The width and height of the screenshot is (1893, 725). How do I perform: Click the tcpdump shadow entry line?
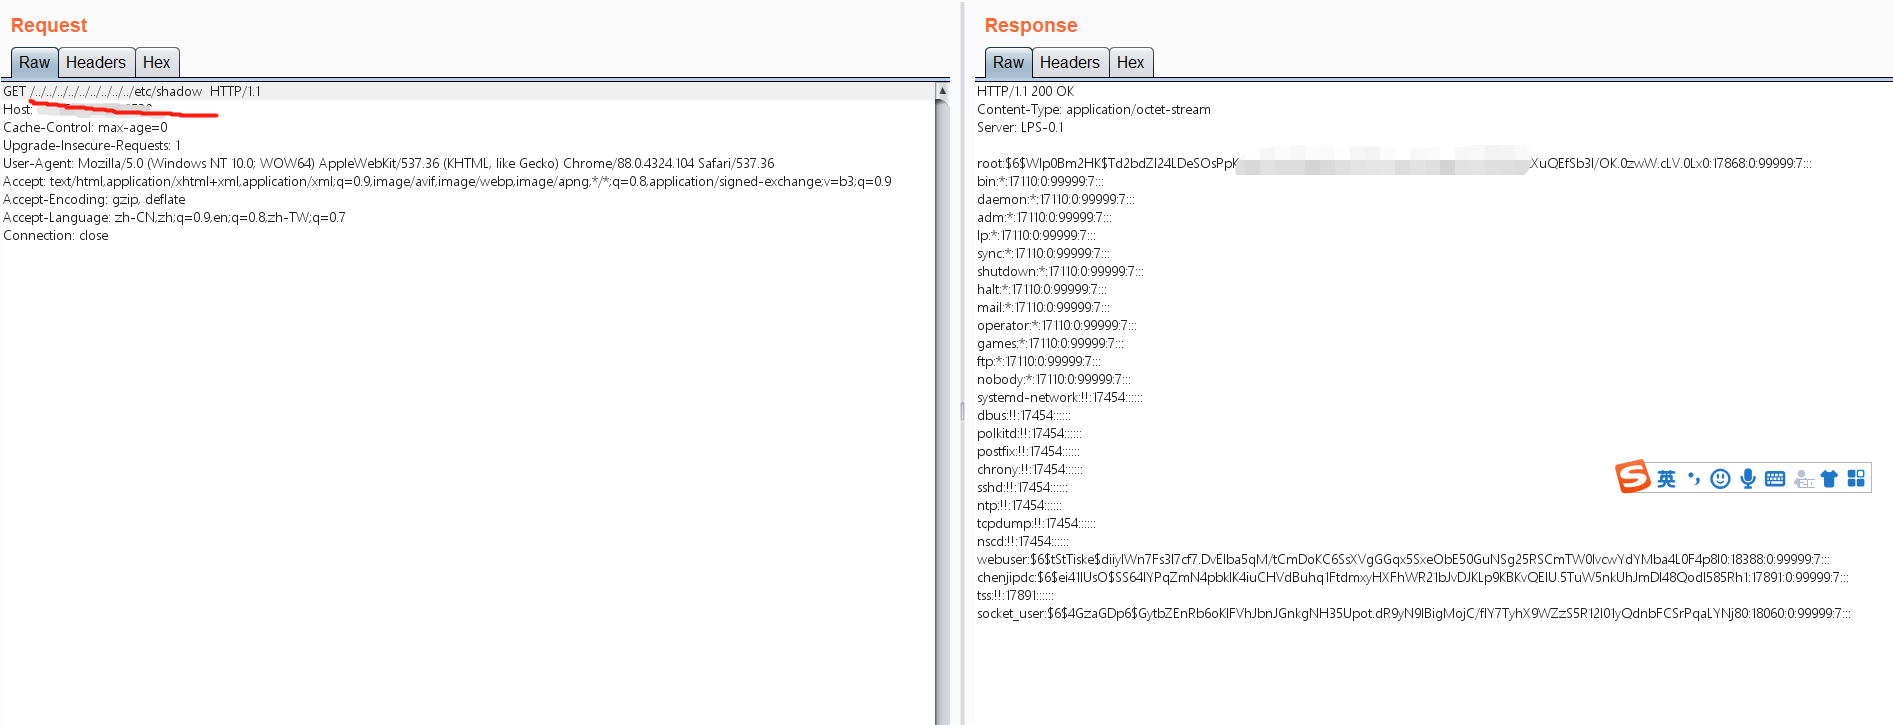1036,523
